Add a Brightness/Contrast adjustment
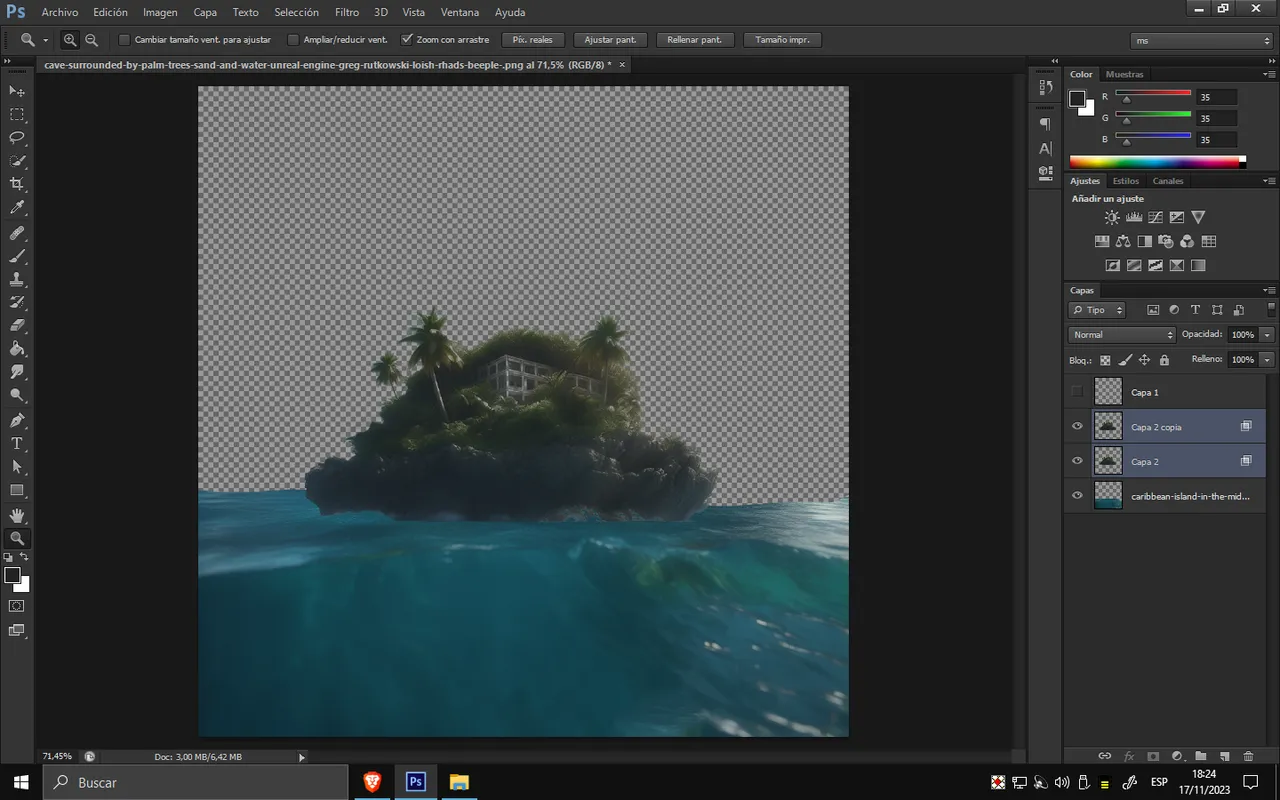The image size is (1280, 800). pyautogui.click(x=1112, y=217)
